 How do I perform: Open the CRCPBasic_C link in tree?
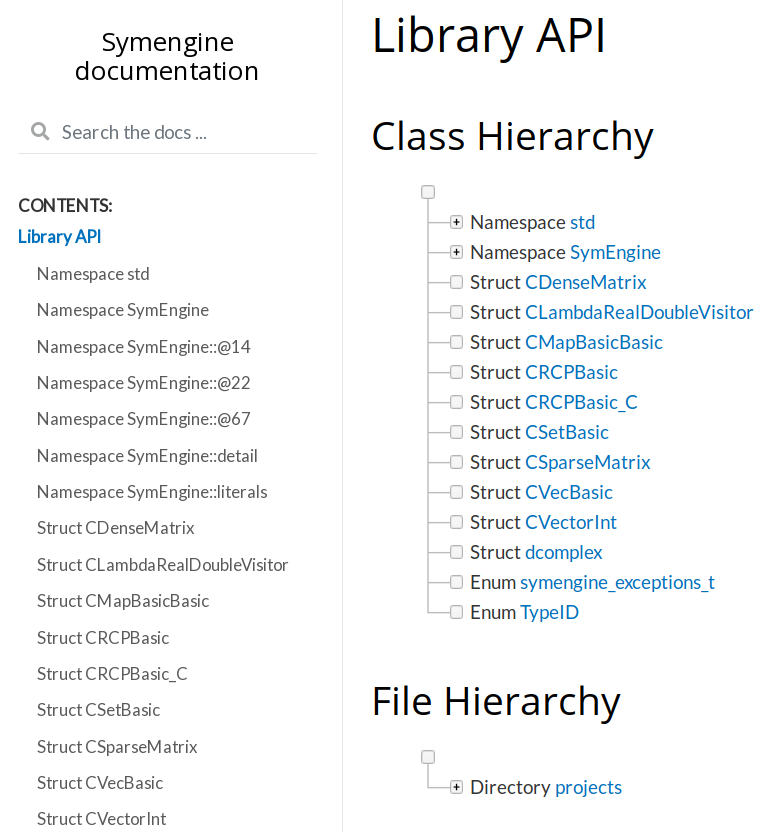(581, 403)
